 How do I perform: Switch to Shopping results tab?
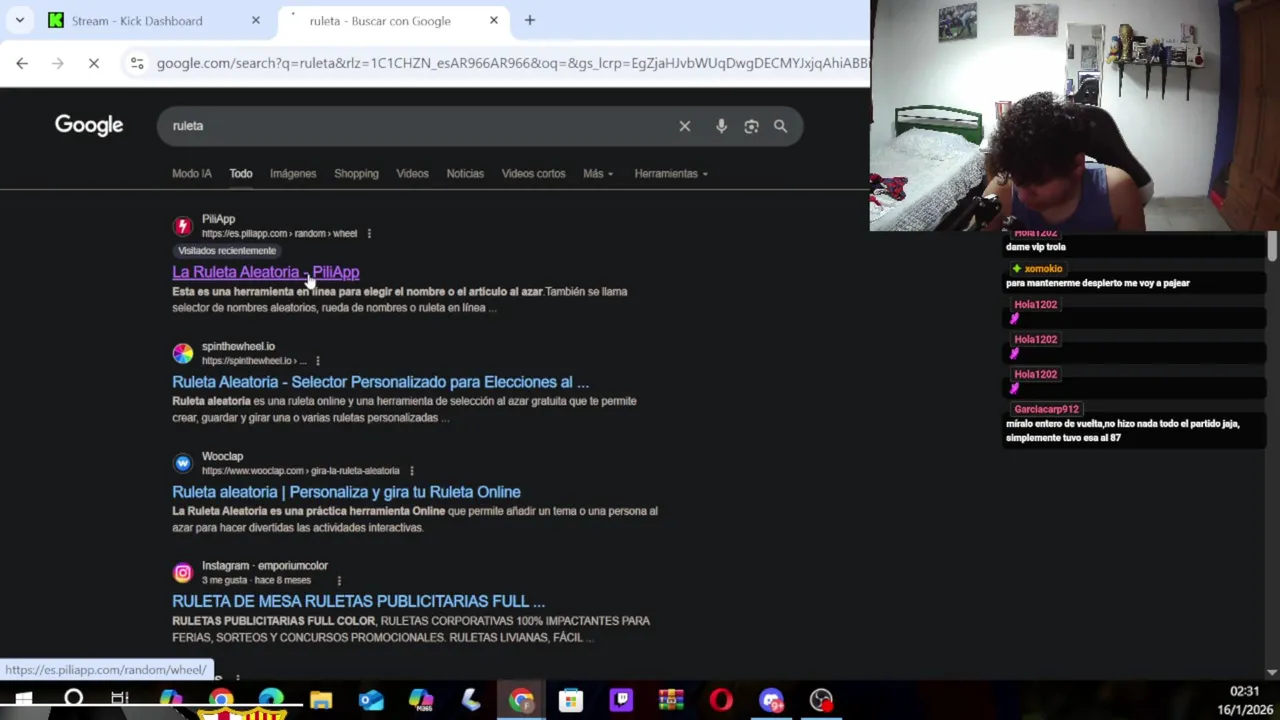click(x=356, y=173)
